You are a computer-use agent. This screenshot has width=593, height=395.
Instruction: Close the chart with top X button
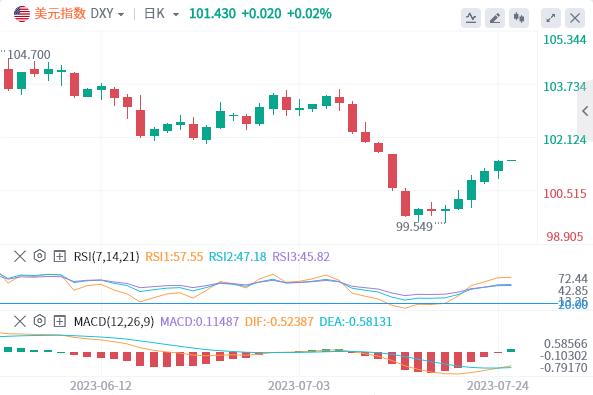[x=575, y=18]
